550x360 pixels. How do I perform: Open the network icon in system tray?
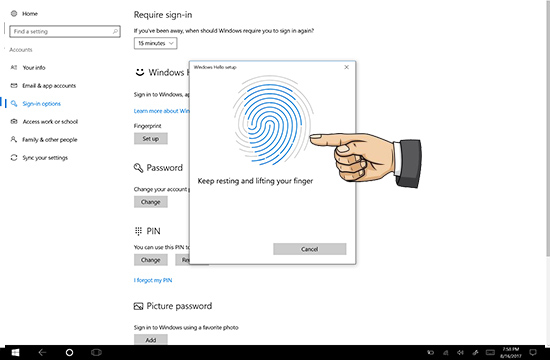pos(445,353)
